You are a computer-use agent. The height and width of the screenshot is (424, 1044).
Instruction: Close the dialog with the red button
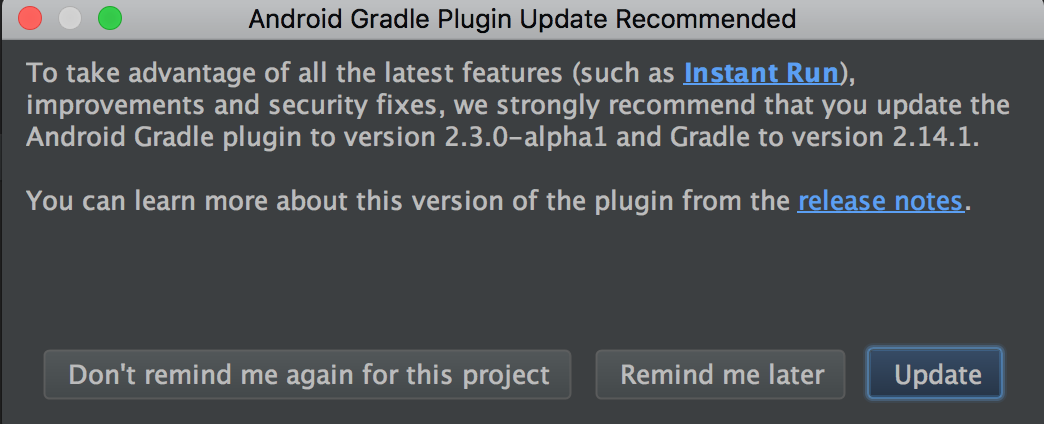[30, 18]
